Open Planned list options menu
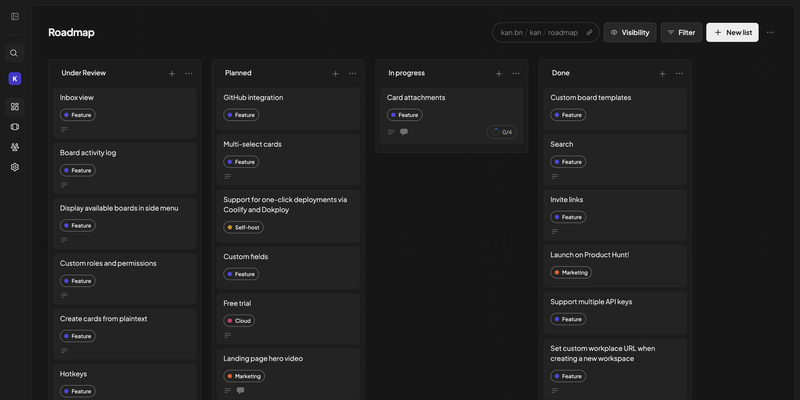This screenshot has height=400, width=800. (x=353, y=73)
